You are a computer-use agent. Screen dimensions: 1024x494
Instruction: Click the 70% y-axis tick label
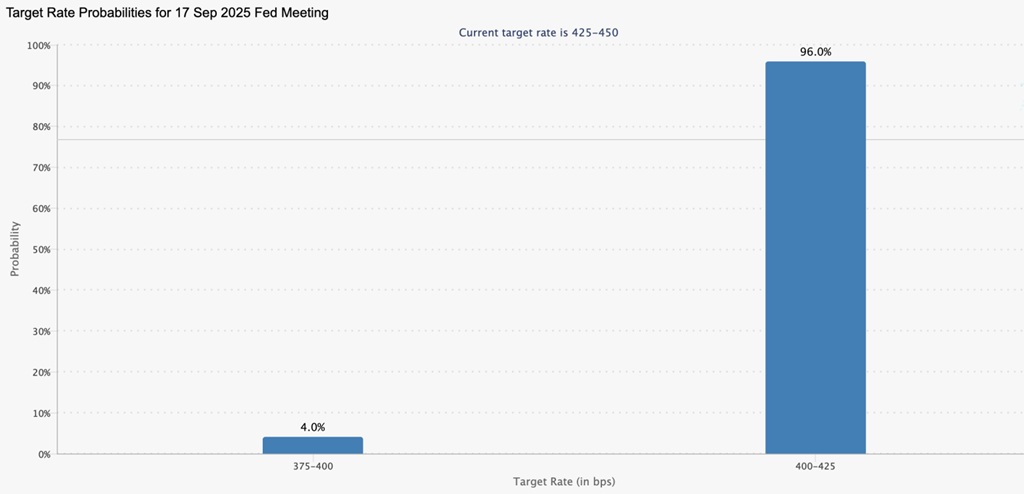[x=40, y=168]
